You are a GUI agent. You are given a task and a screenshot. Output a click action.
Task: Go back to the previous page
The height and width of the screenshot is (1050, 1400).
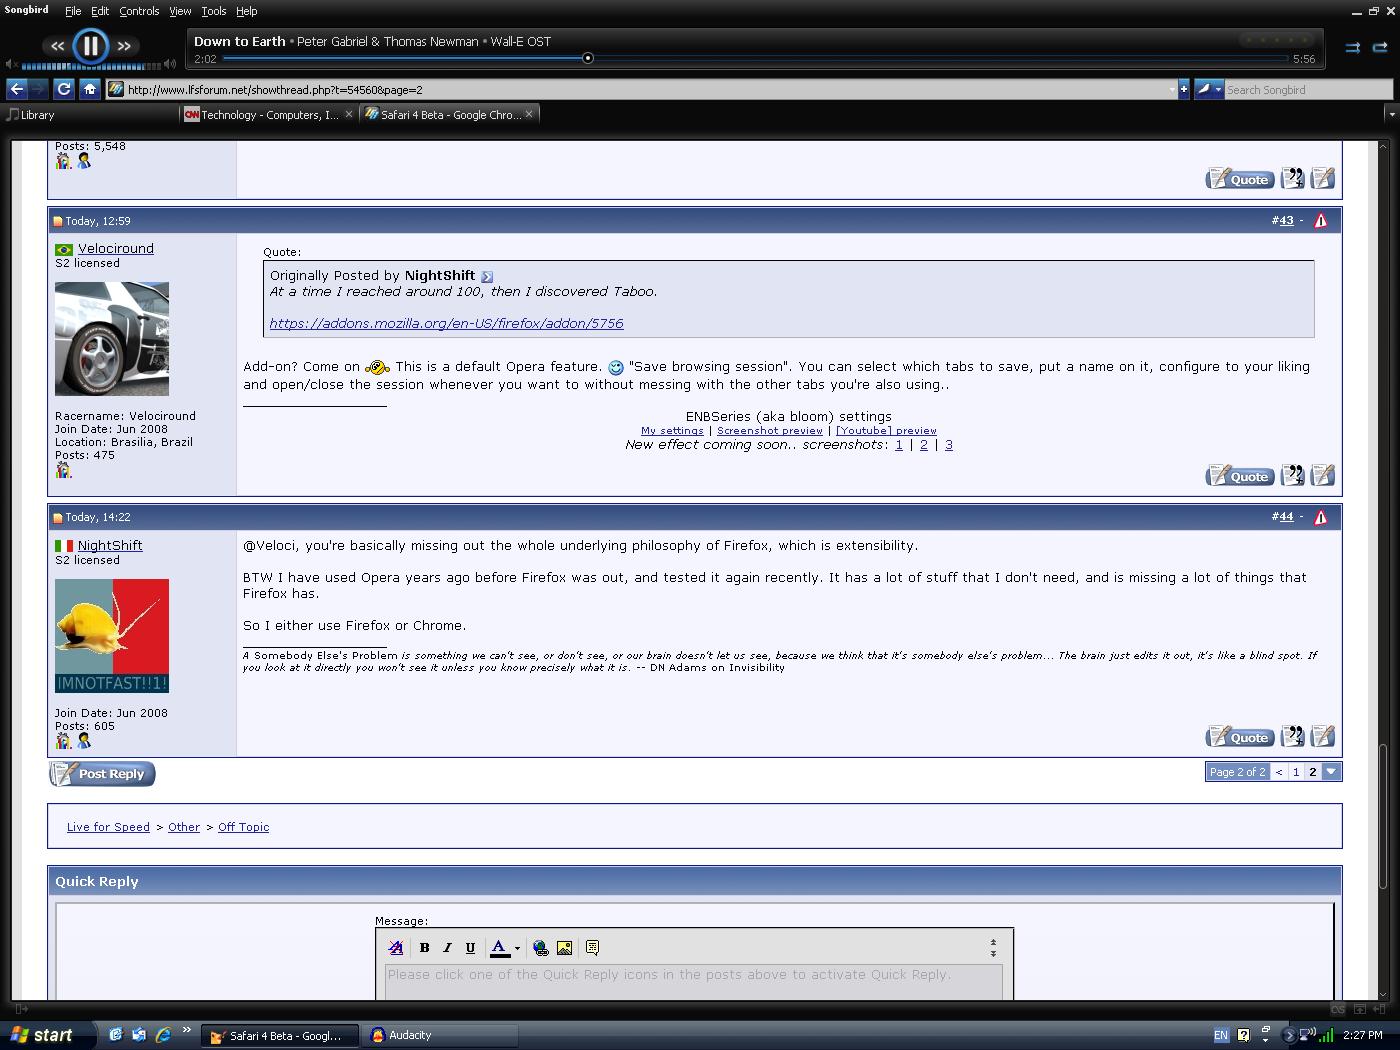coord(17,89)
